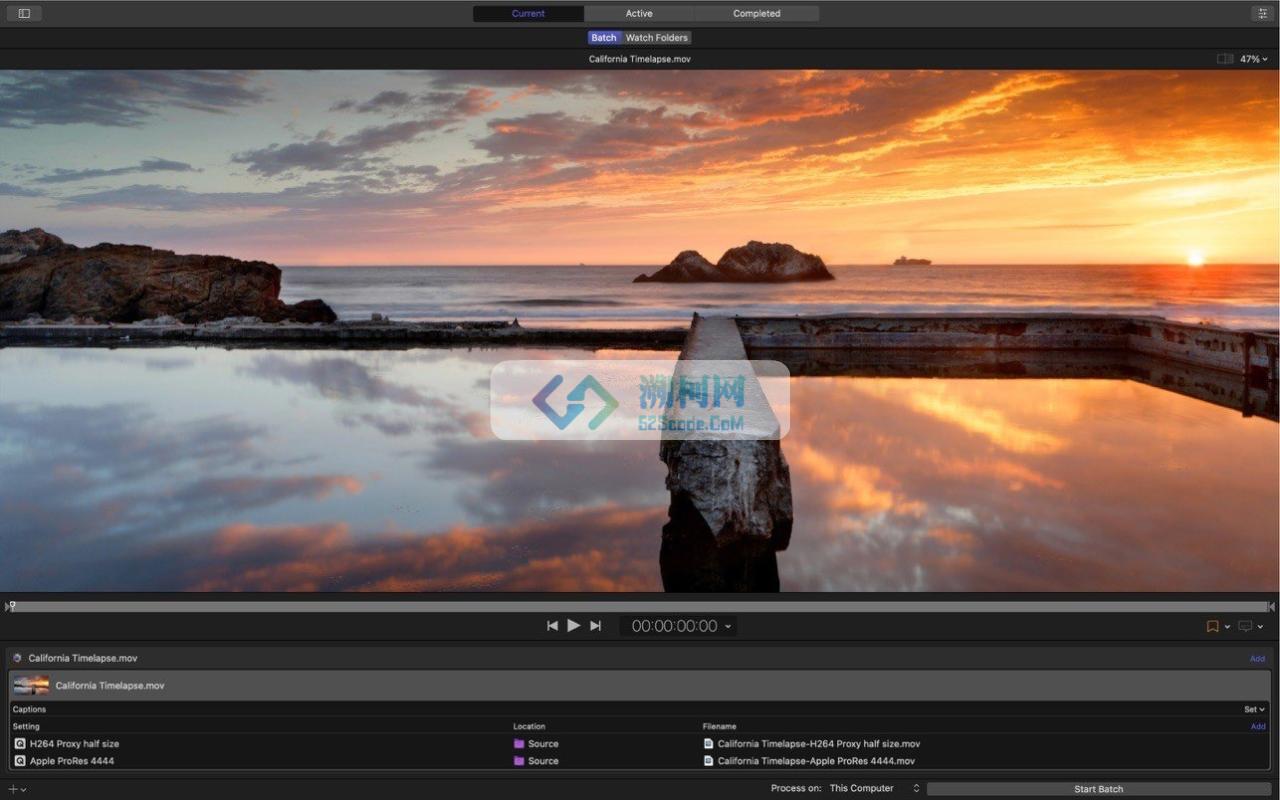Select the California Timelapse.mov thumbnail

[31, 686]
